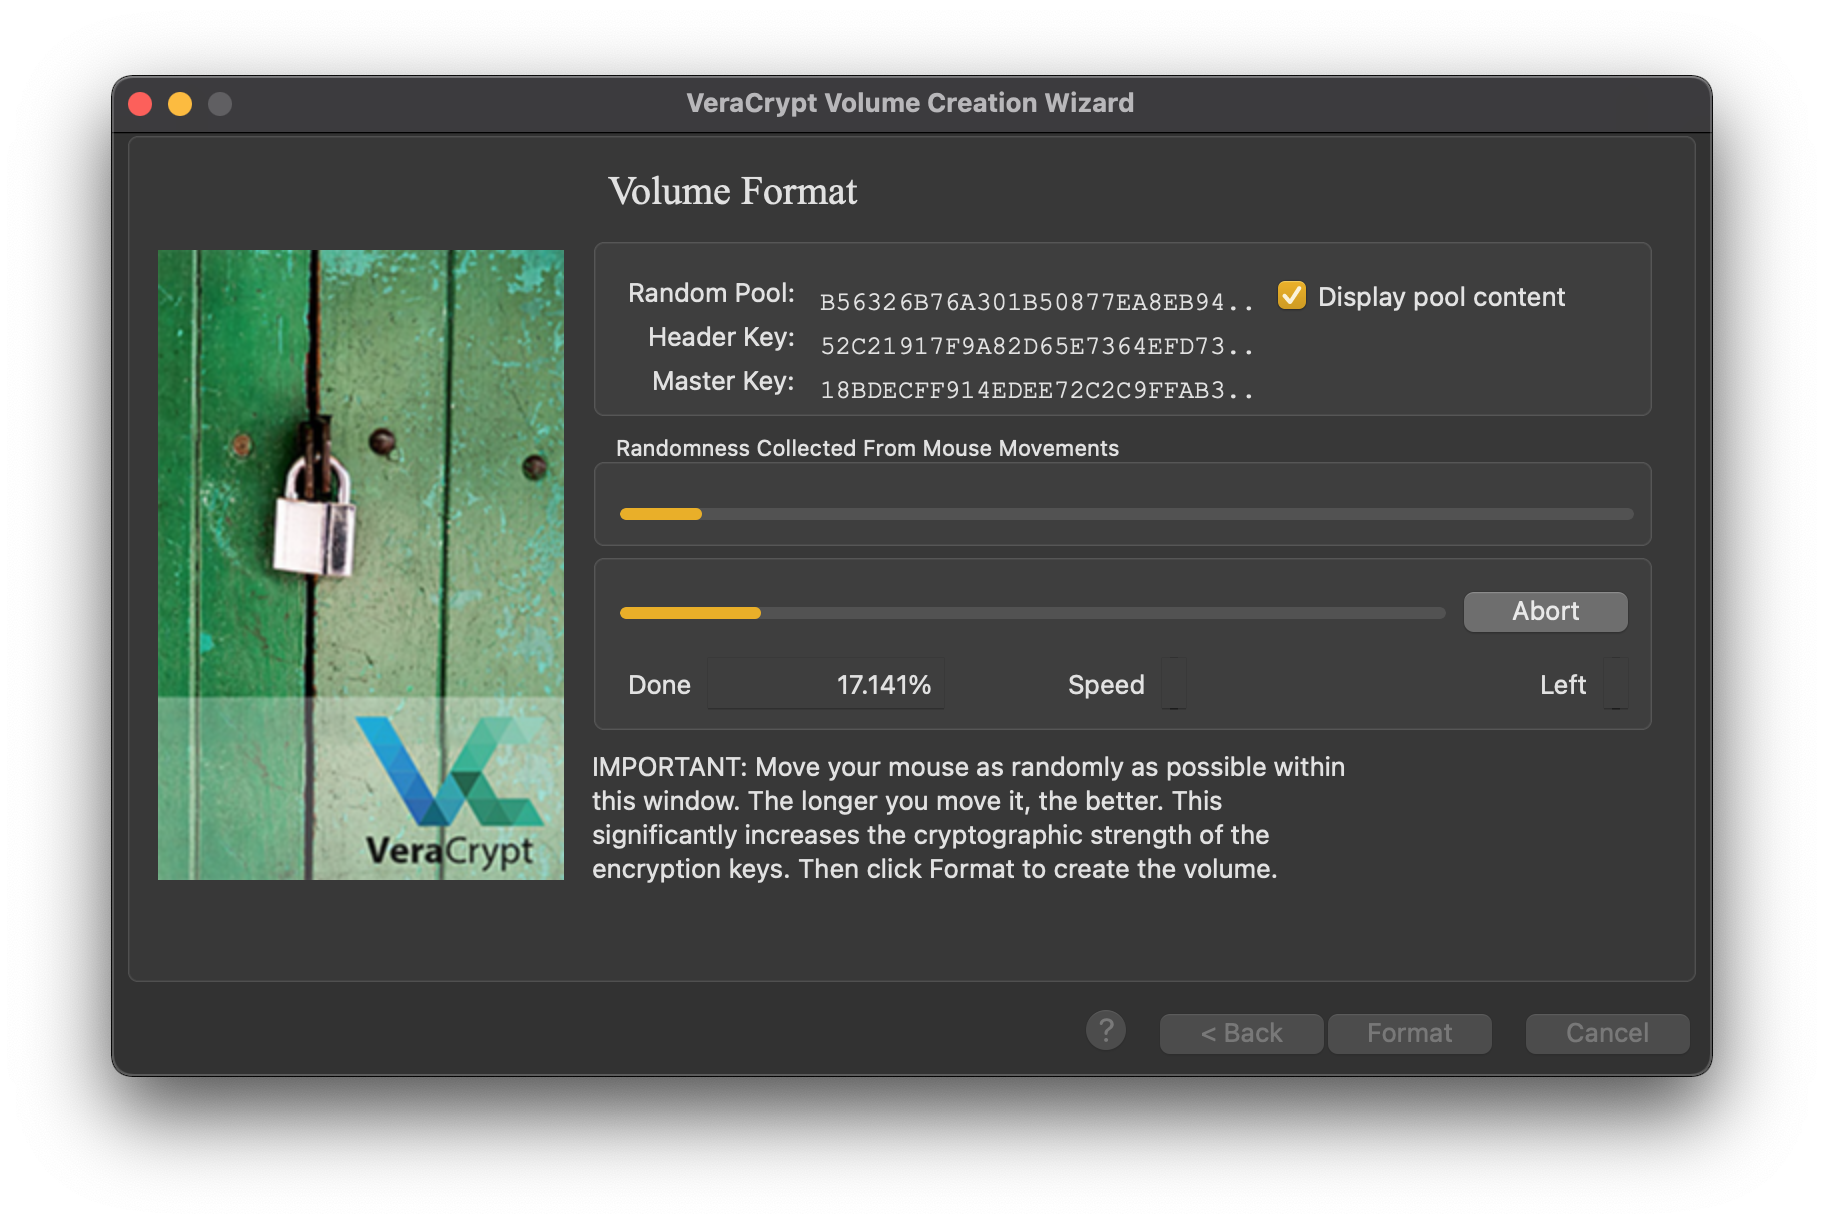Click the VeraCrypt padlock image
This screenshot has width=1824, height=1224.
click(x=361, y=565)
